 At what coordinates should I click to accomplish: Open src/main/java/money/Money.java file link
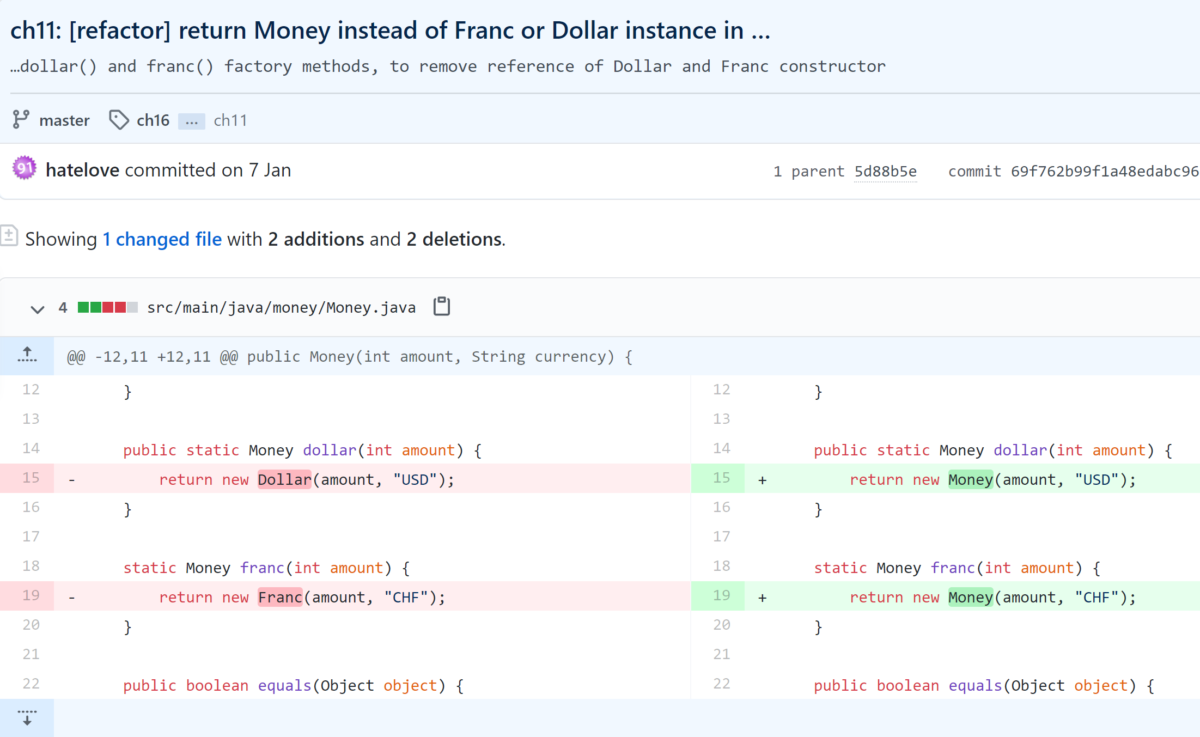pos(281,307)
